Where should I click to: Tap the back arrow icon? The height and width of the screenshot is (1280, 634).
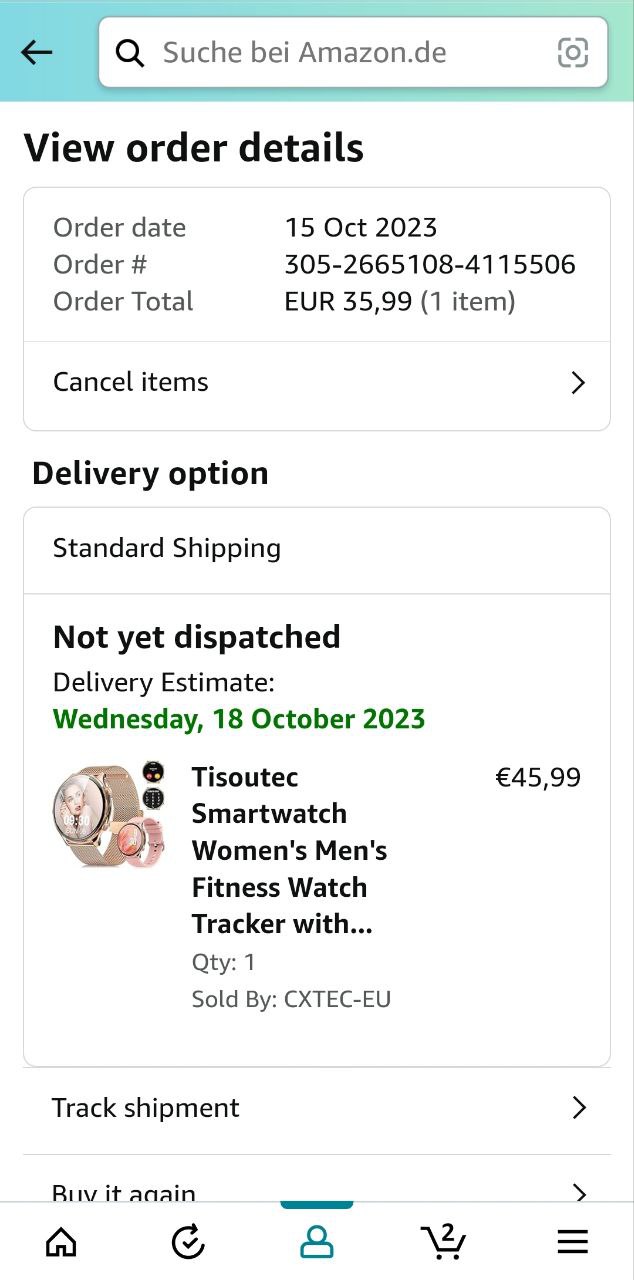pyautogui.click(x=36, y=52)
